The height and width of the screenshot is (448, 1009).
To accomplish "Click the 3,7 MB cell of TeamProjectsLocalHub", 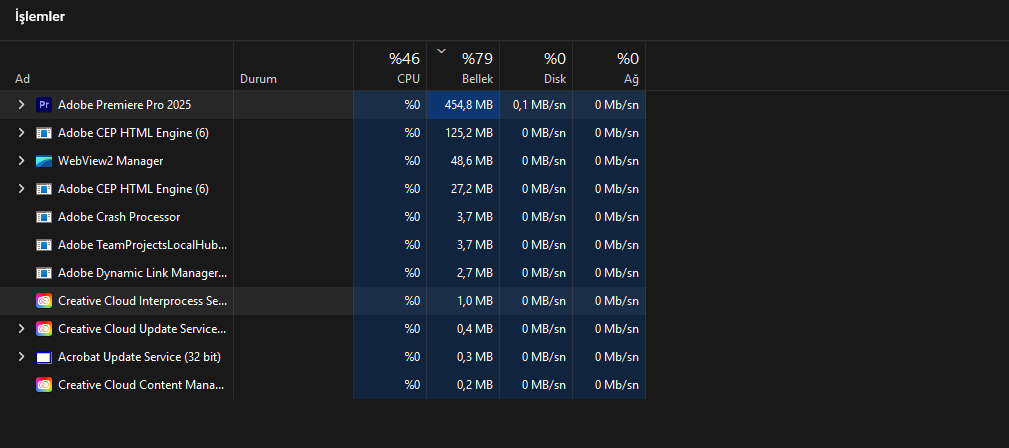I will pos(463,245).
